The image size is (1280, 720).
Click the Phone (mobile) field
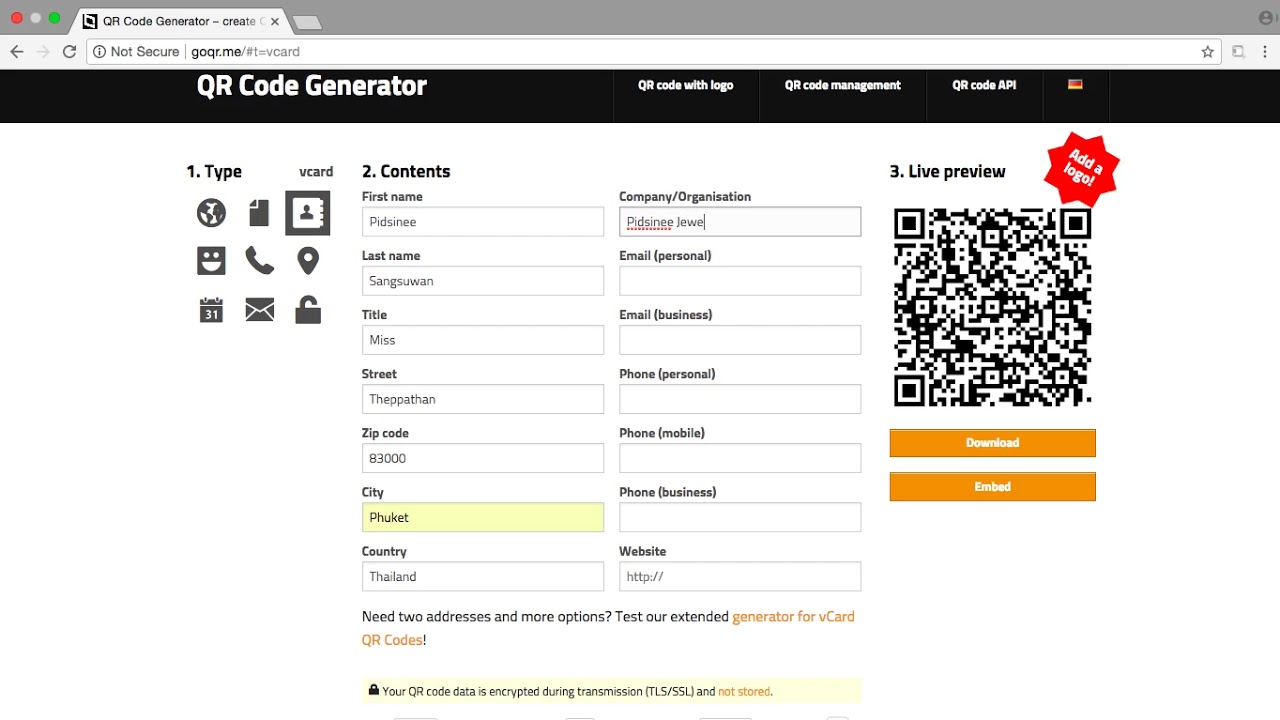740,458
